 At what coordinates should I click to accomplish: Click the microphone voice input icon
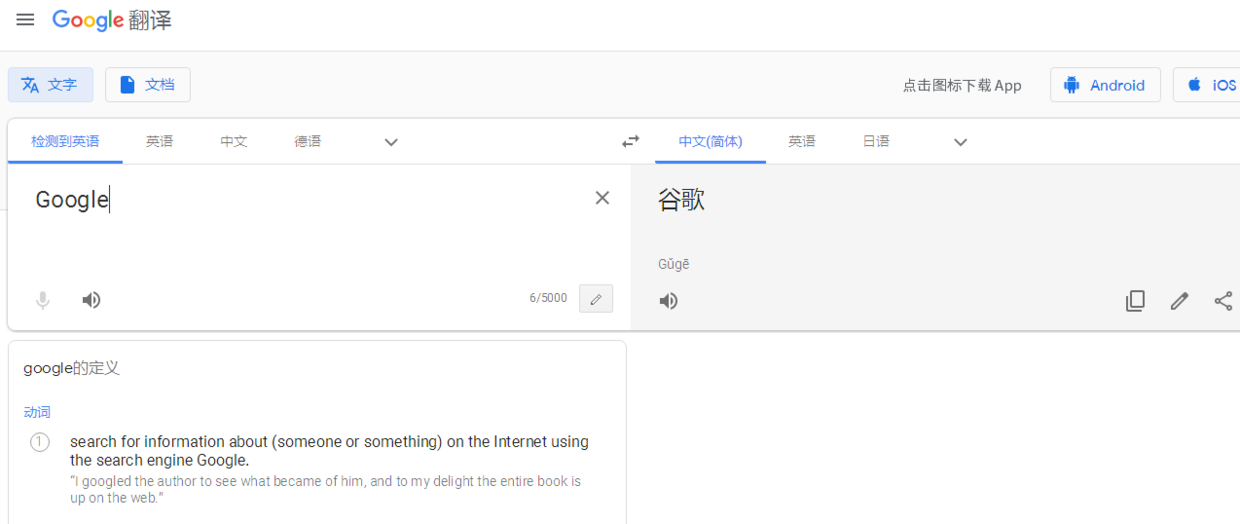[x=43, y=300]
